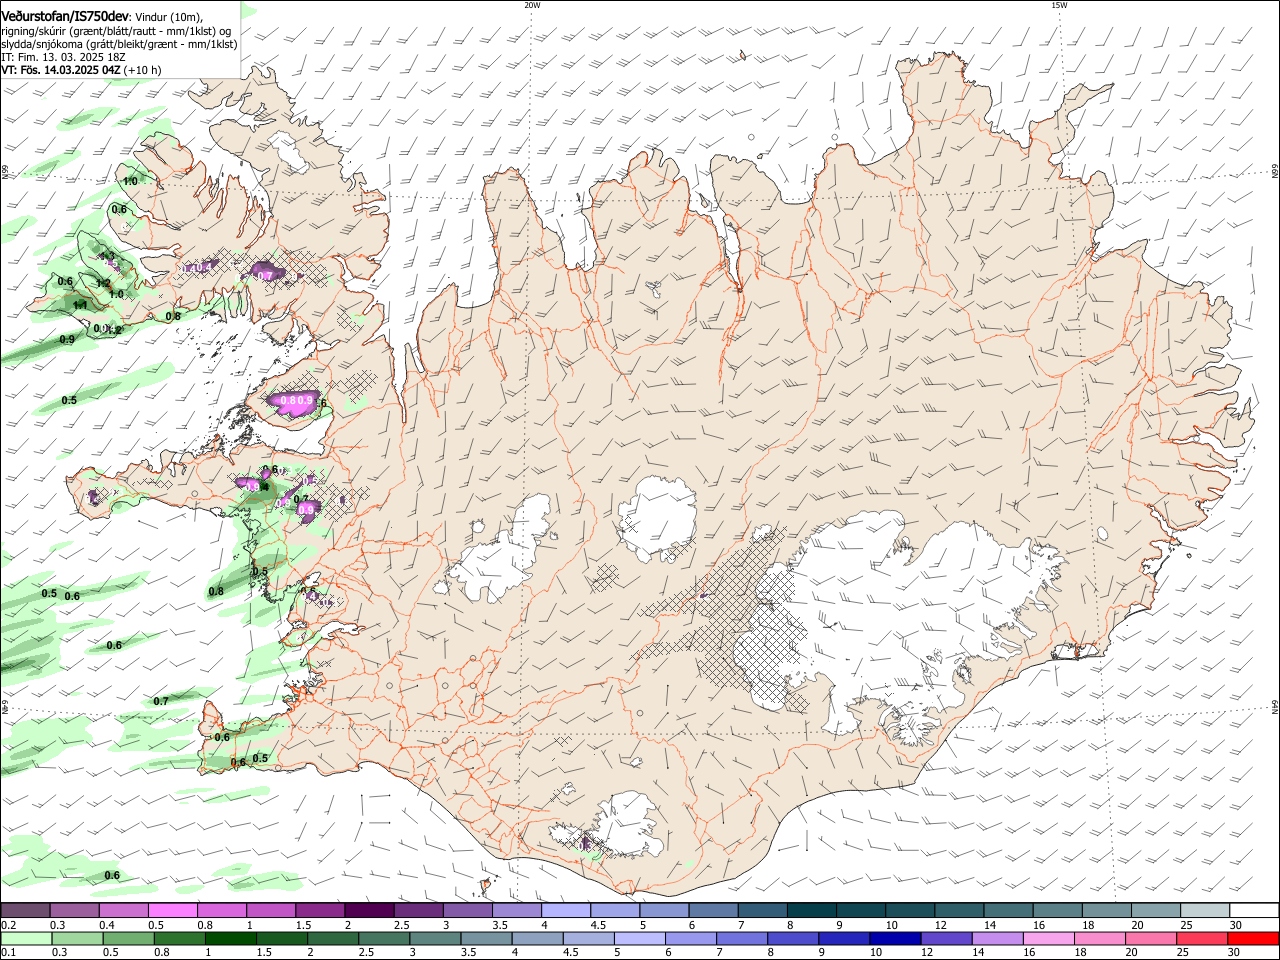Pick the light green 0.3 rain scale swatch
The height and width of the screenshot is (960, 1280).
tap(77, 938)
